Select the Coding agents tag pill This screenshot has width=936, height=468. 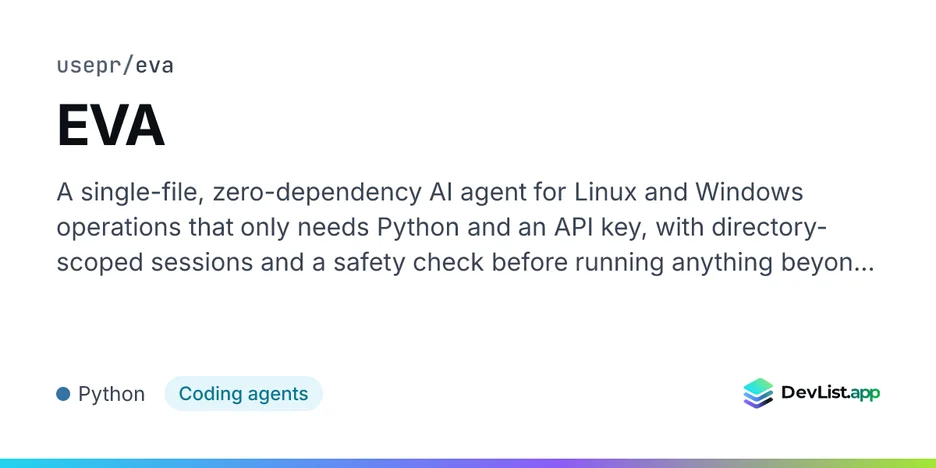[244, 394]
